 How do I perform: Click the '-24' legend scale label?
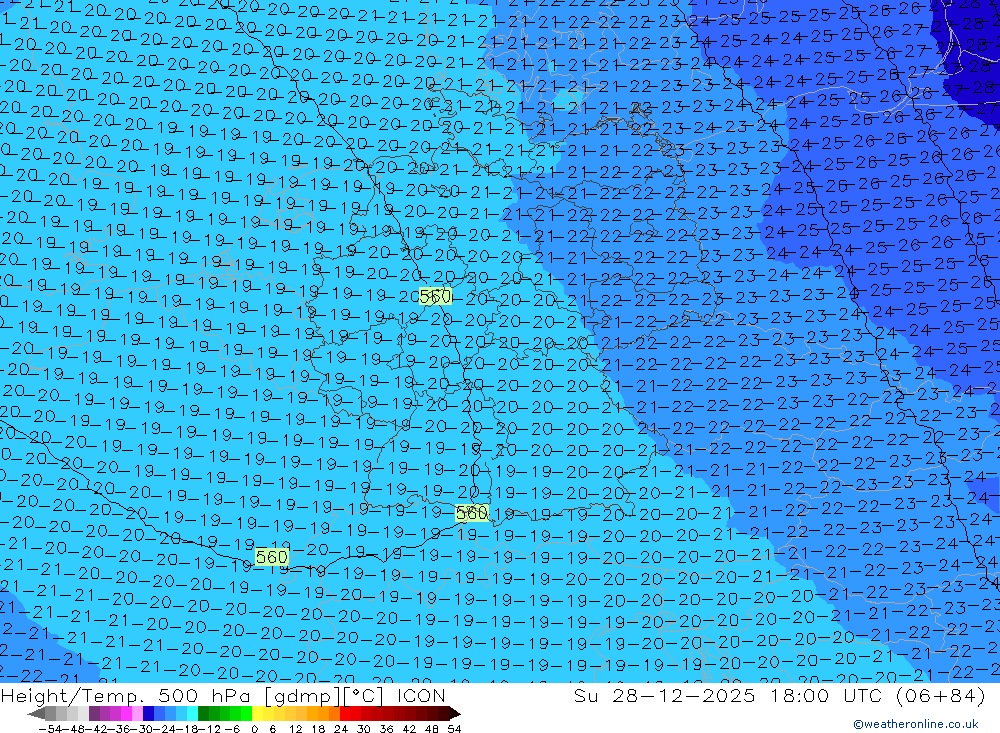coord(166,729)
